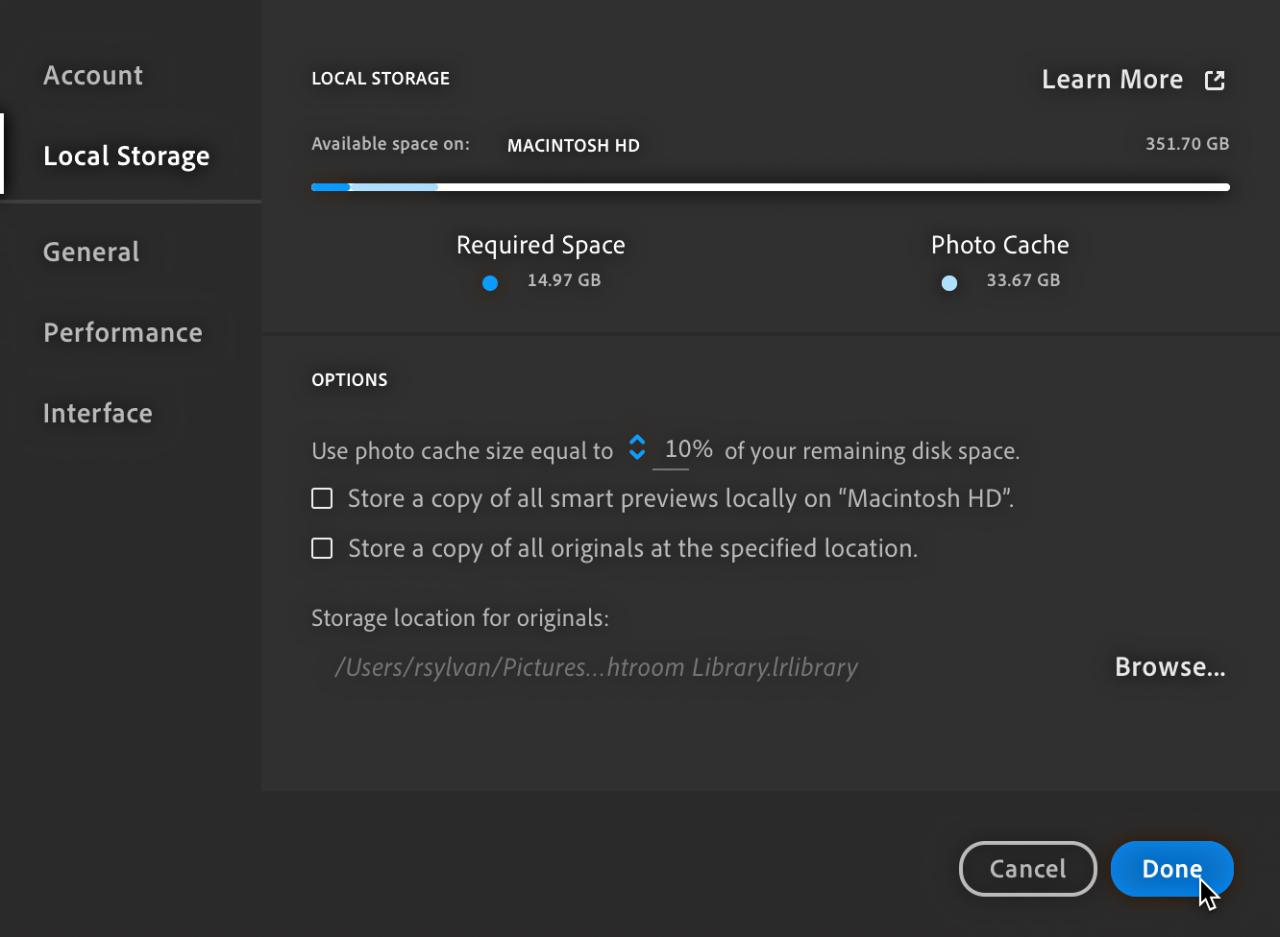The image size is (1280, 937).
Task: Click the Learn More link
Action: click(1112, 80)
